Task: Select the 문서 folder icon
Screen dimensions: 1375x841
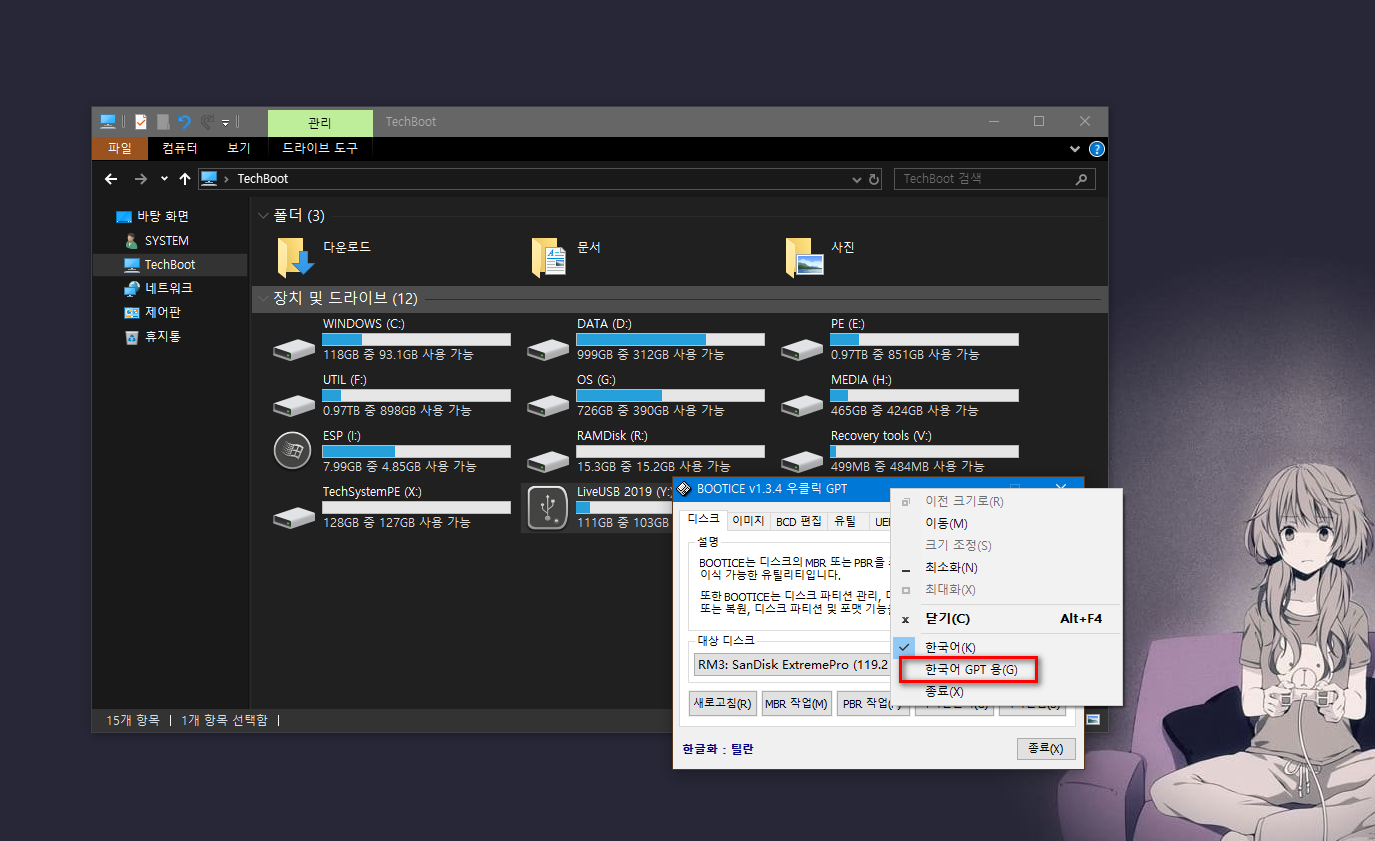Action: click(550, 257)
